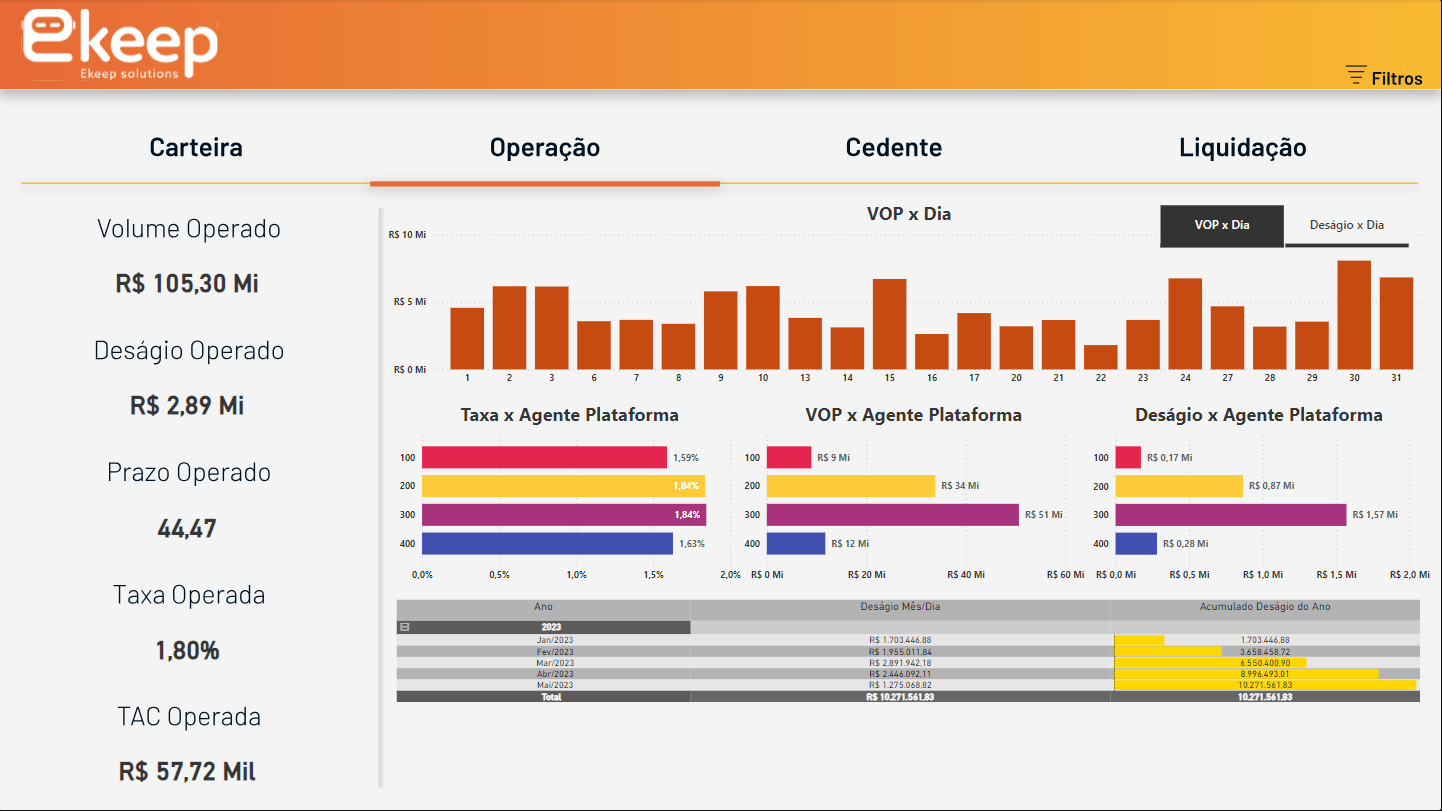Click Acumulado Deságio do Ano column header
The width and height of the screenshot is (1442, 811).
pos(1265,607)
